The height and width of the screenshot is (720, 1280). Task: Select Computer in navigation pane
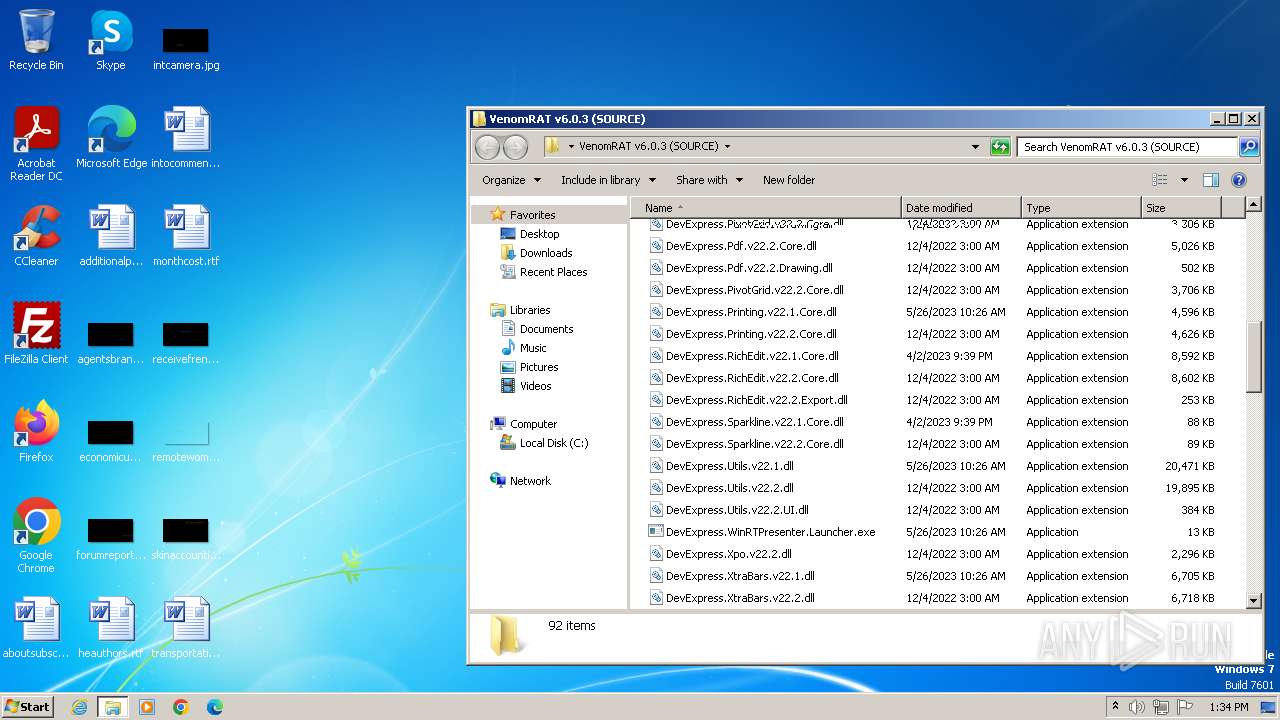pos(533,424)
